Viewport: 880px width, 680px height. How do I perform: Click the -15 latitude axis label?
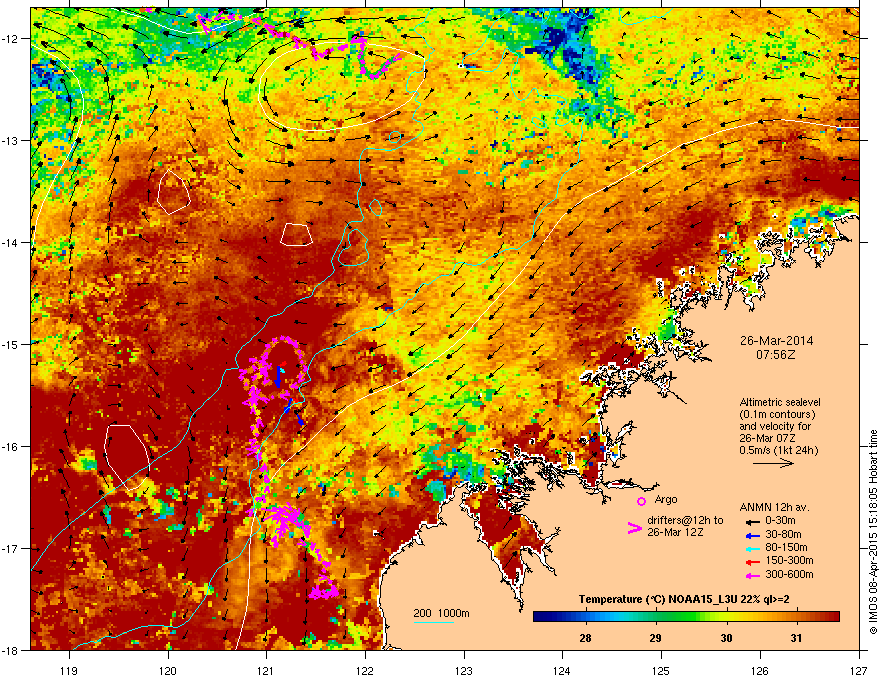click(x=11, y=344)
